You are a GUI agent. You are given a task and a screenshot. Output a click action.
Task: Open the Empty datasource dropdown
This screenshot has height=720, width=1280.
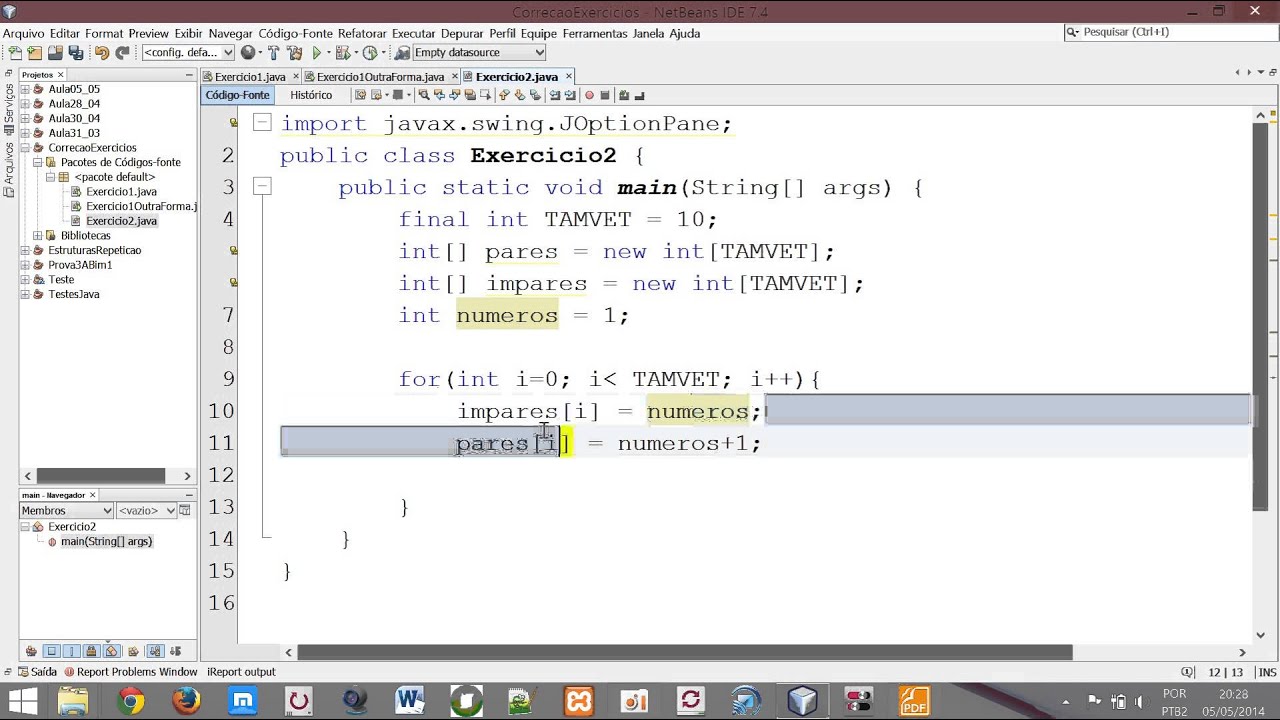point(479,52)
